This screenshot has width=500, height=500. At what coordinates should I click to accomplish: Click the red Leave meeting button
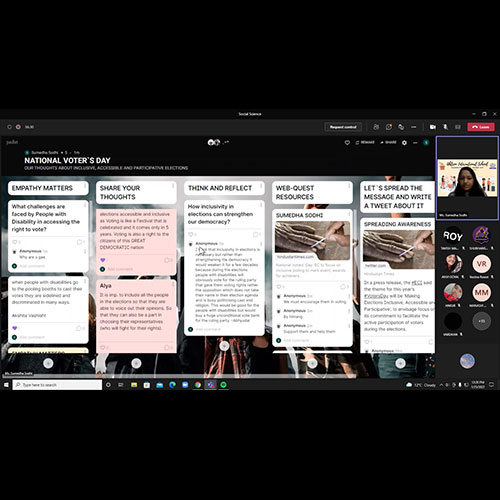481,127
